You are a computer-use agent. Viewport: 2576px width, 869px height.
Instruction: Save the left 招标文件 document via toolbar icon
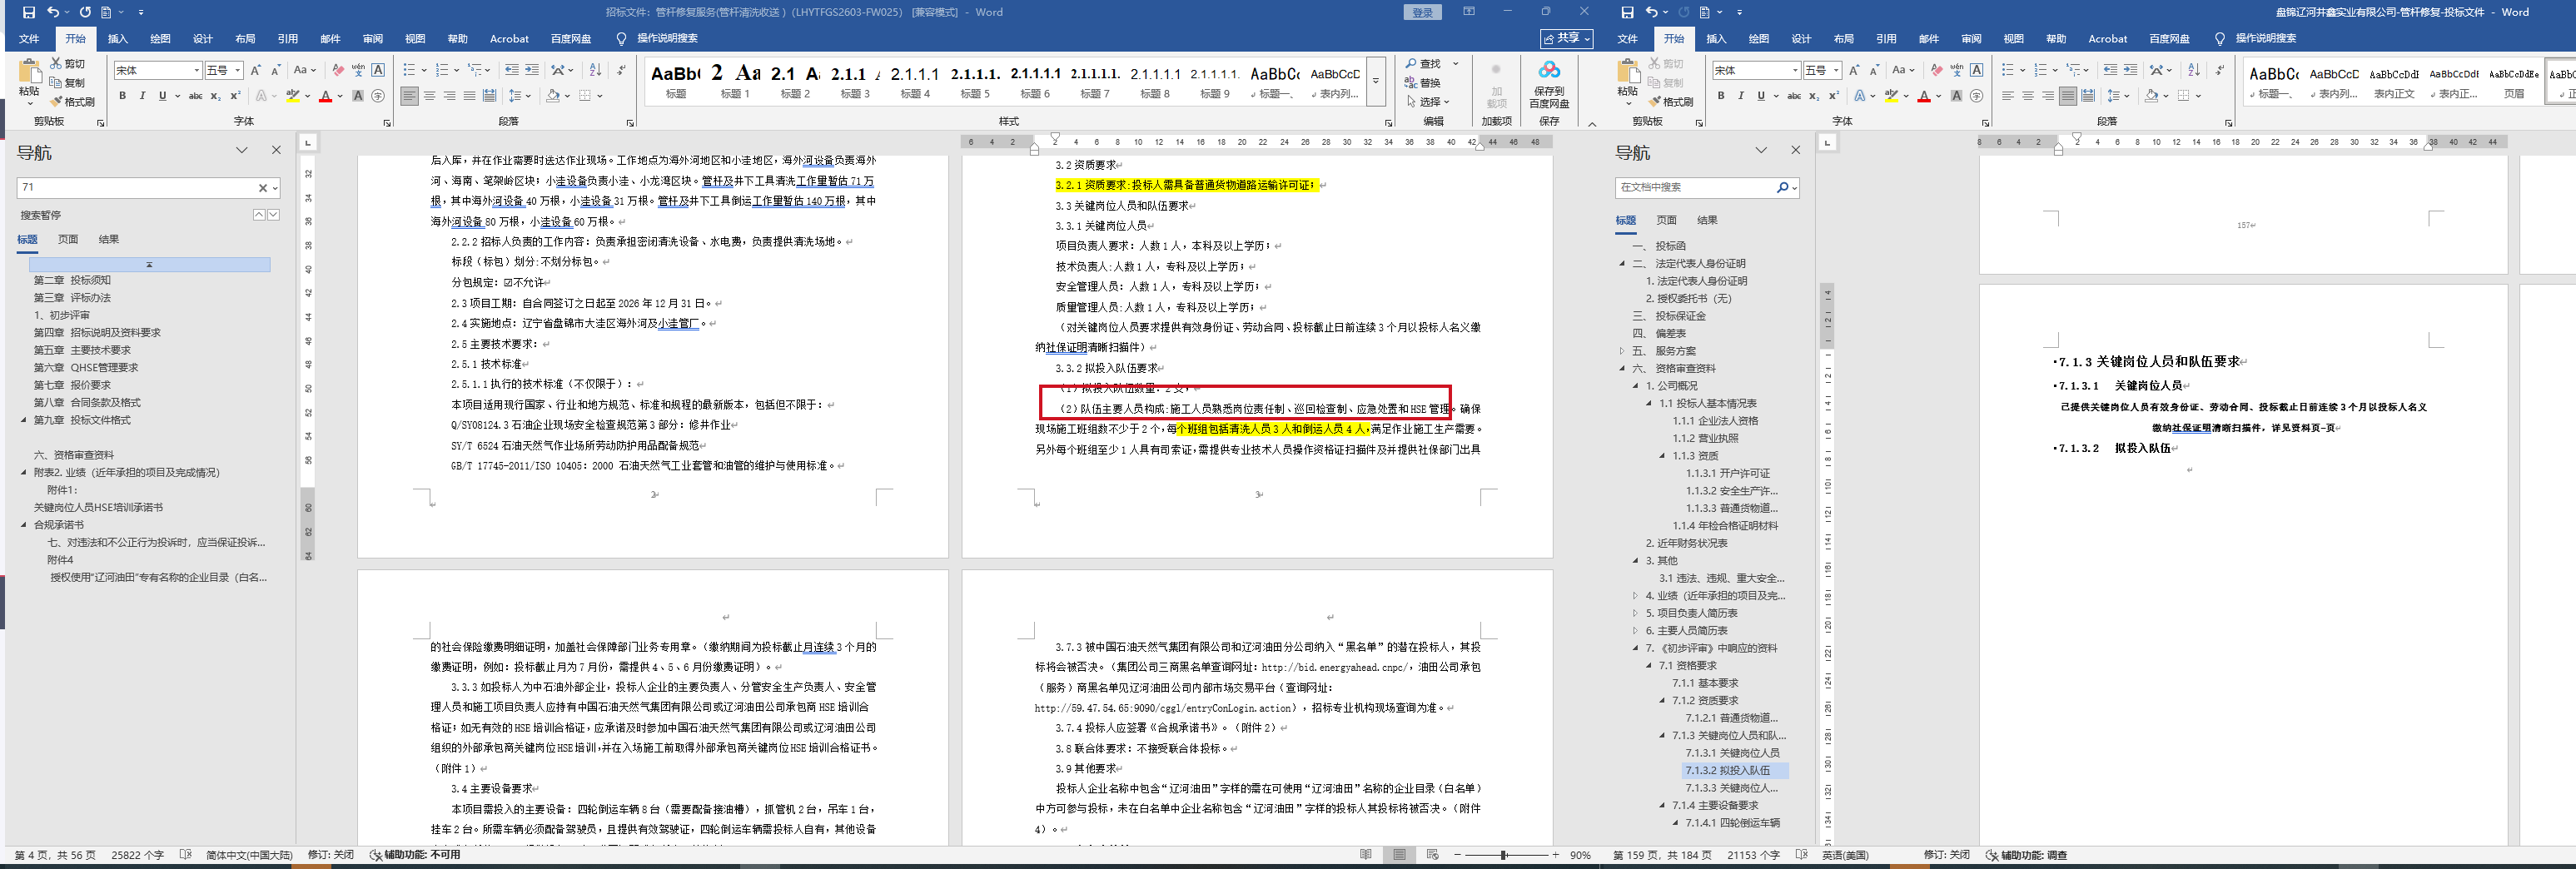(28, 12)
